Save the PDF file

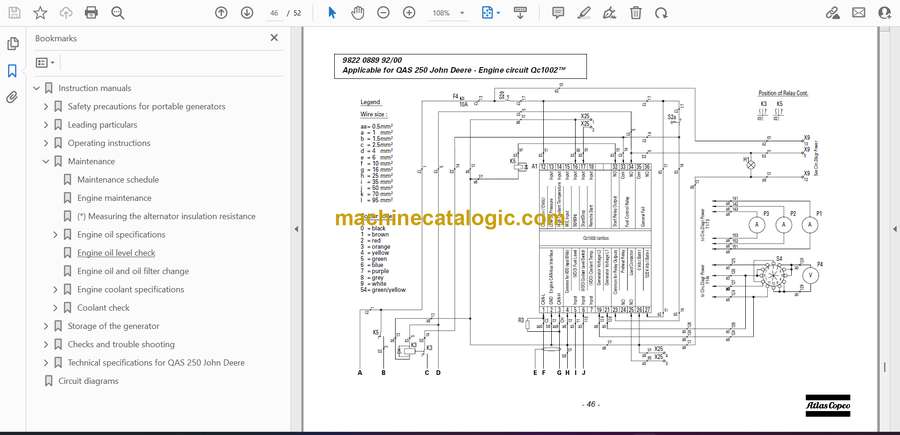[x=14, y=13]
